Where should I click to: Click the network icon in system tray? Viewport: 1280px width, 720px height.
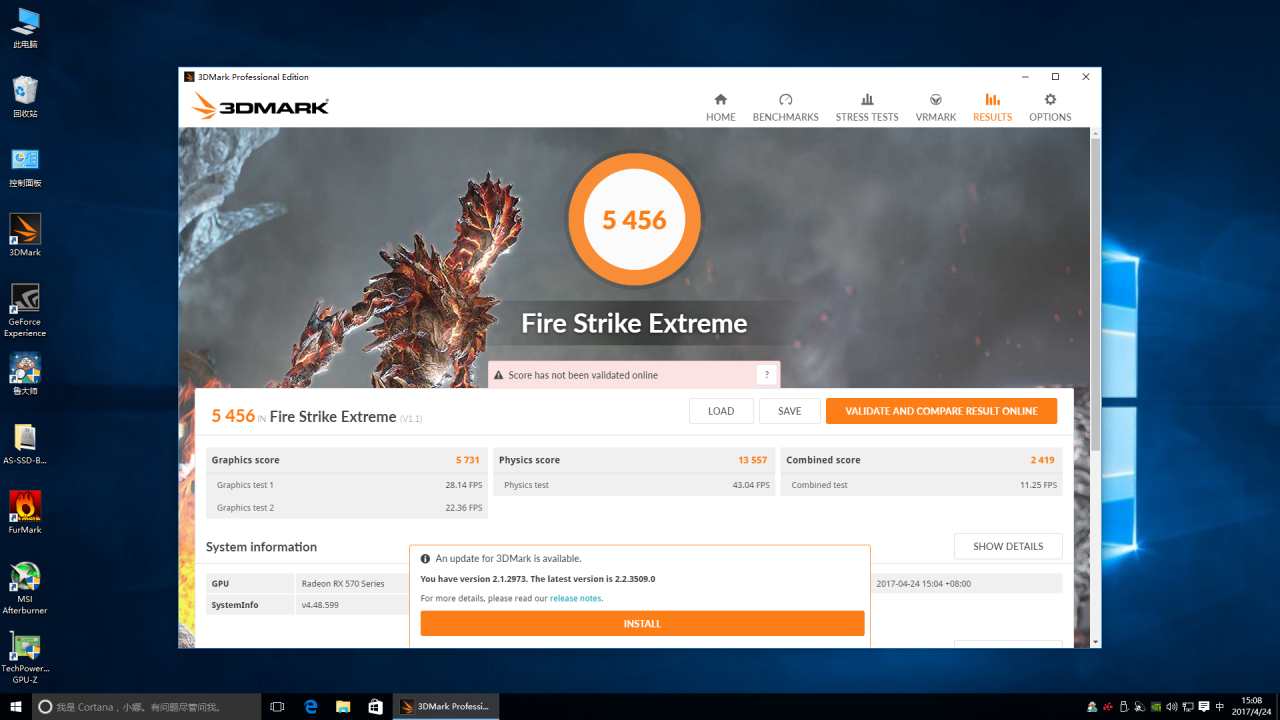pos(1188,707)
